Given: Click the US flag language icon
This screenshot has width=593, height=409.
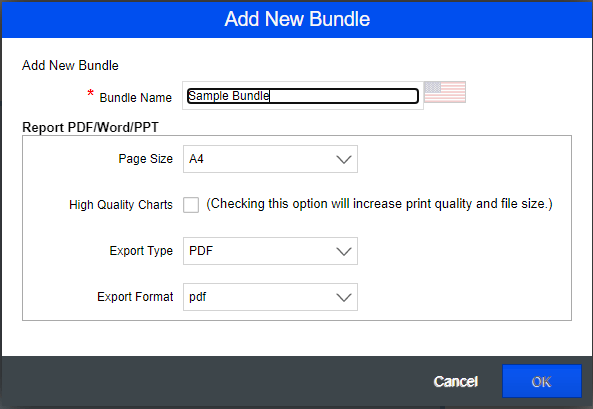Looking at the screenshot, I should [445, 92].
